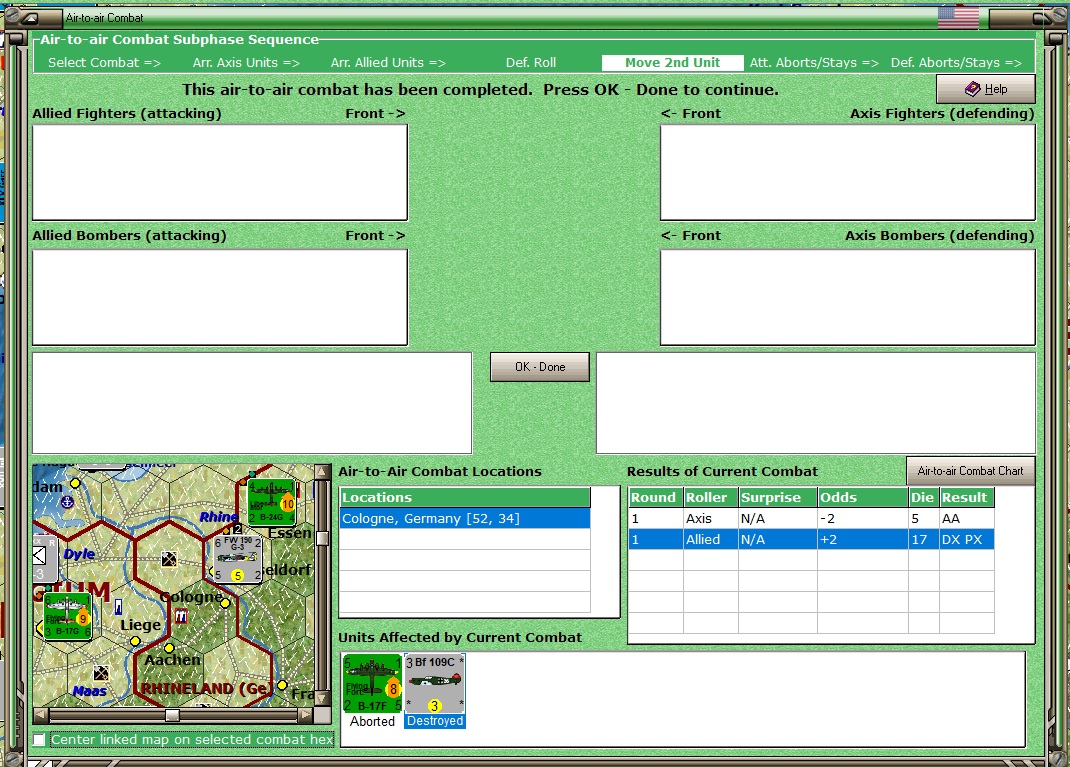This screenshot has width=1070, height=767.
Task: Click the Odds column header
Action: coord(863,497)
